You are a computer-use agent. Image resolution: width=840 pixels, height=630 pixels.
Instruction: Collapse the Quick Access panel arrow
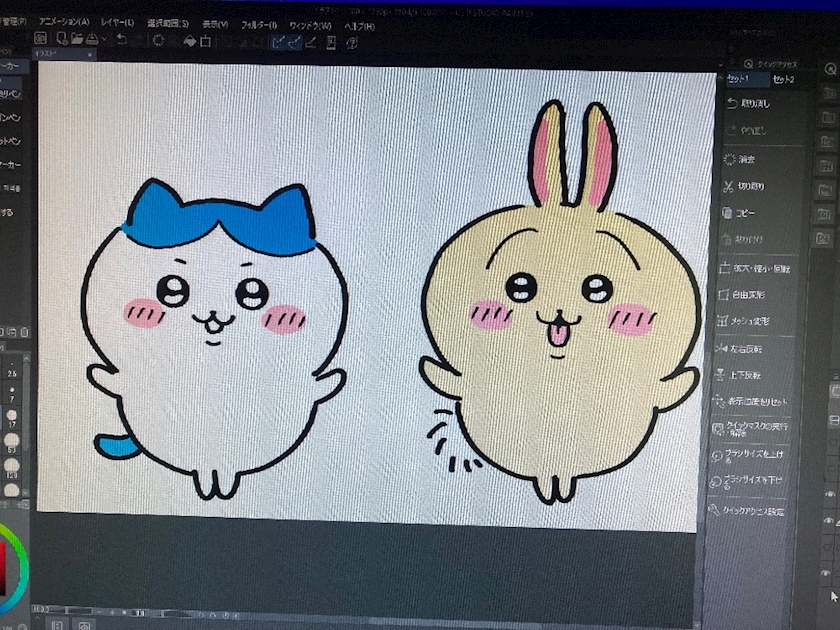720,65
